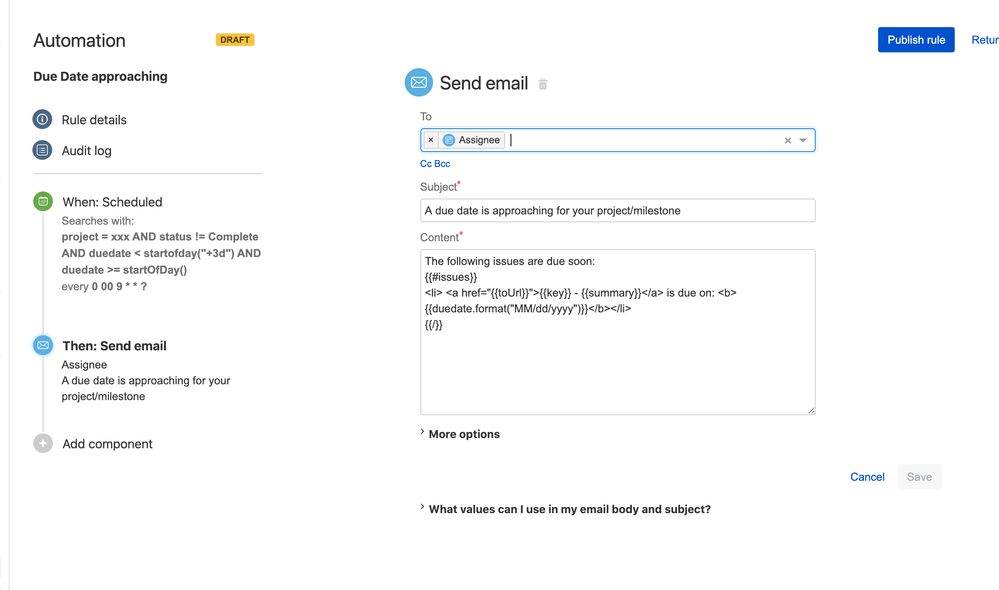Click the Audit log list icon
Screen dimensions: 999x590
coord(42,150)
